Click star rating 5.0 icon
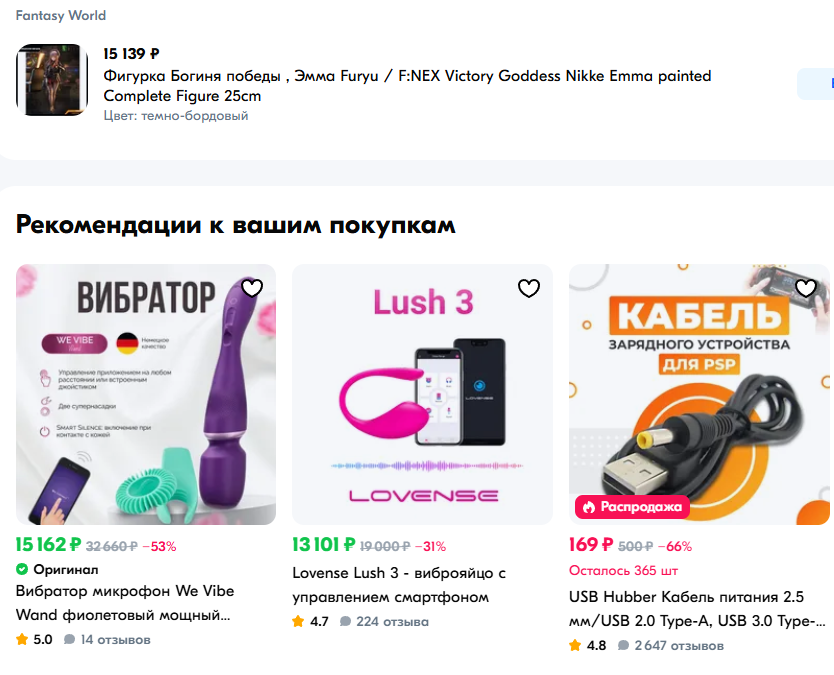 point(22,639)
